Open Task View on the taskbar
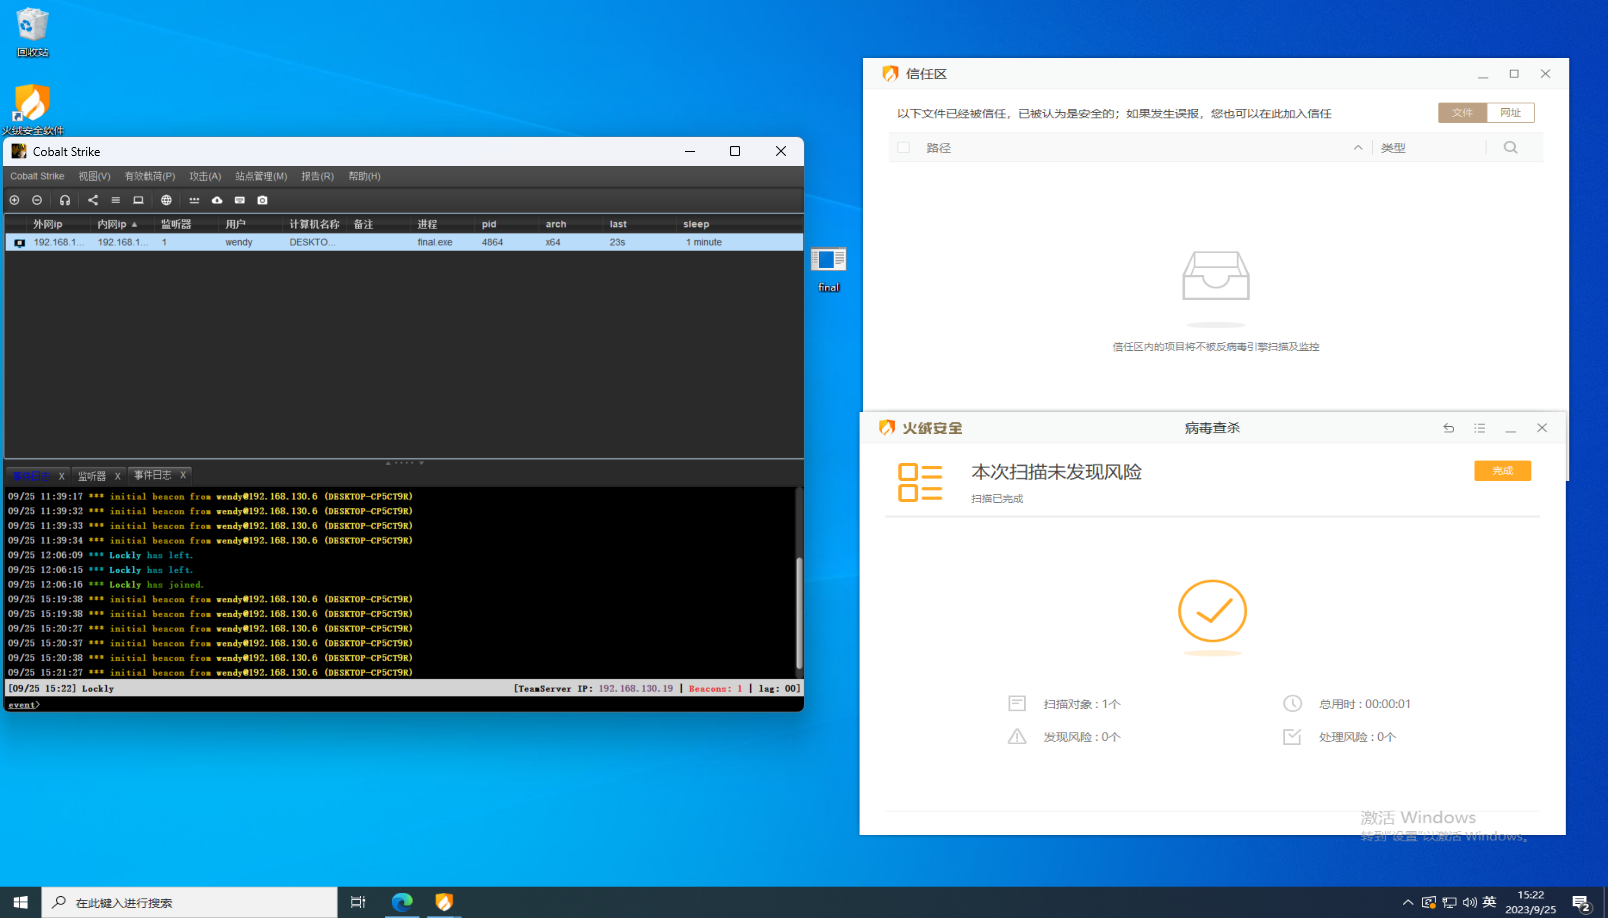The height and width of the screenshot is (918, 1608). pyautogui.click(x=358, y=902)
